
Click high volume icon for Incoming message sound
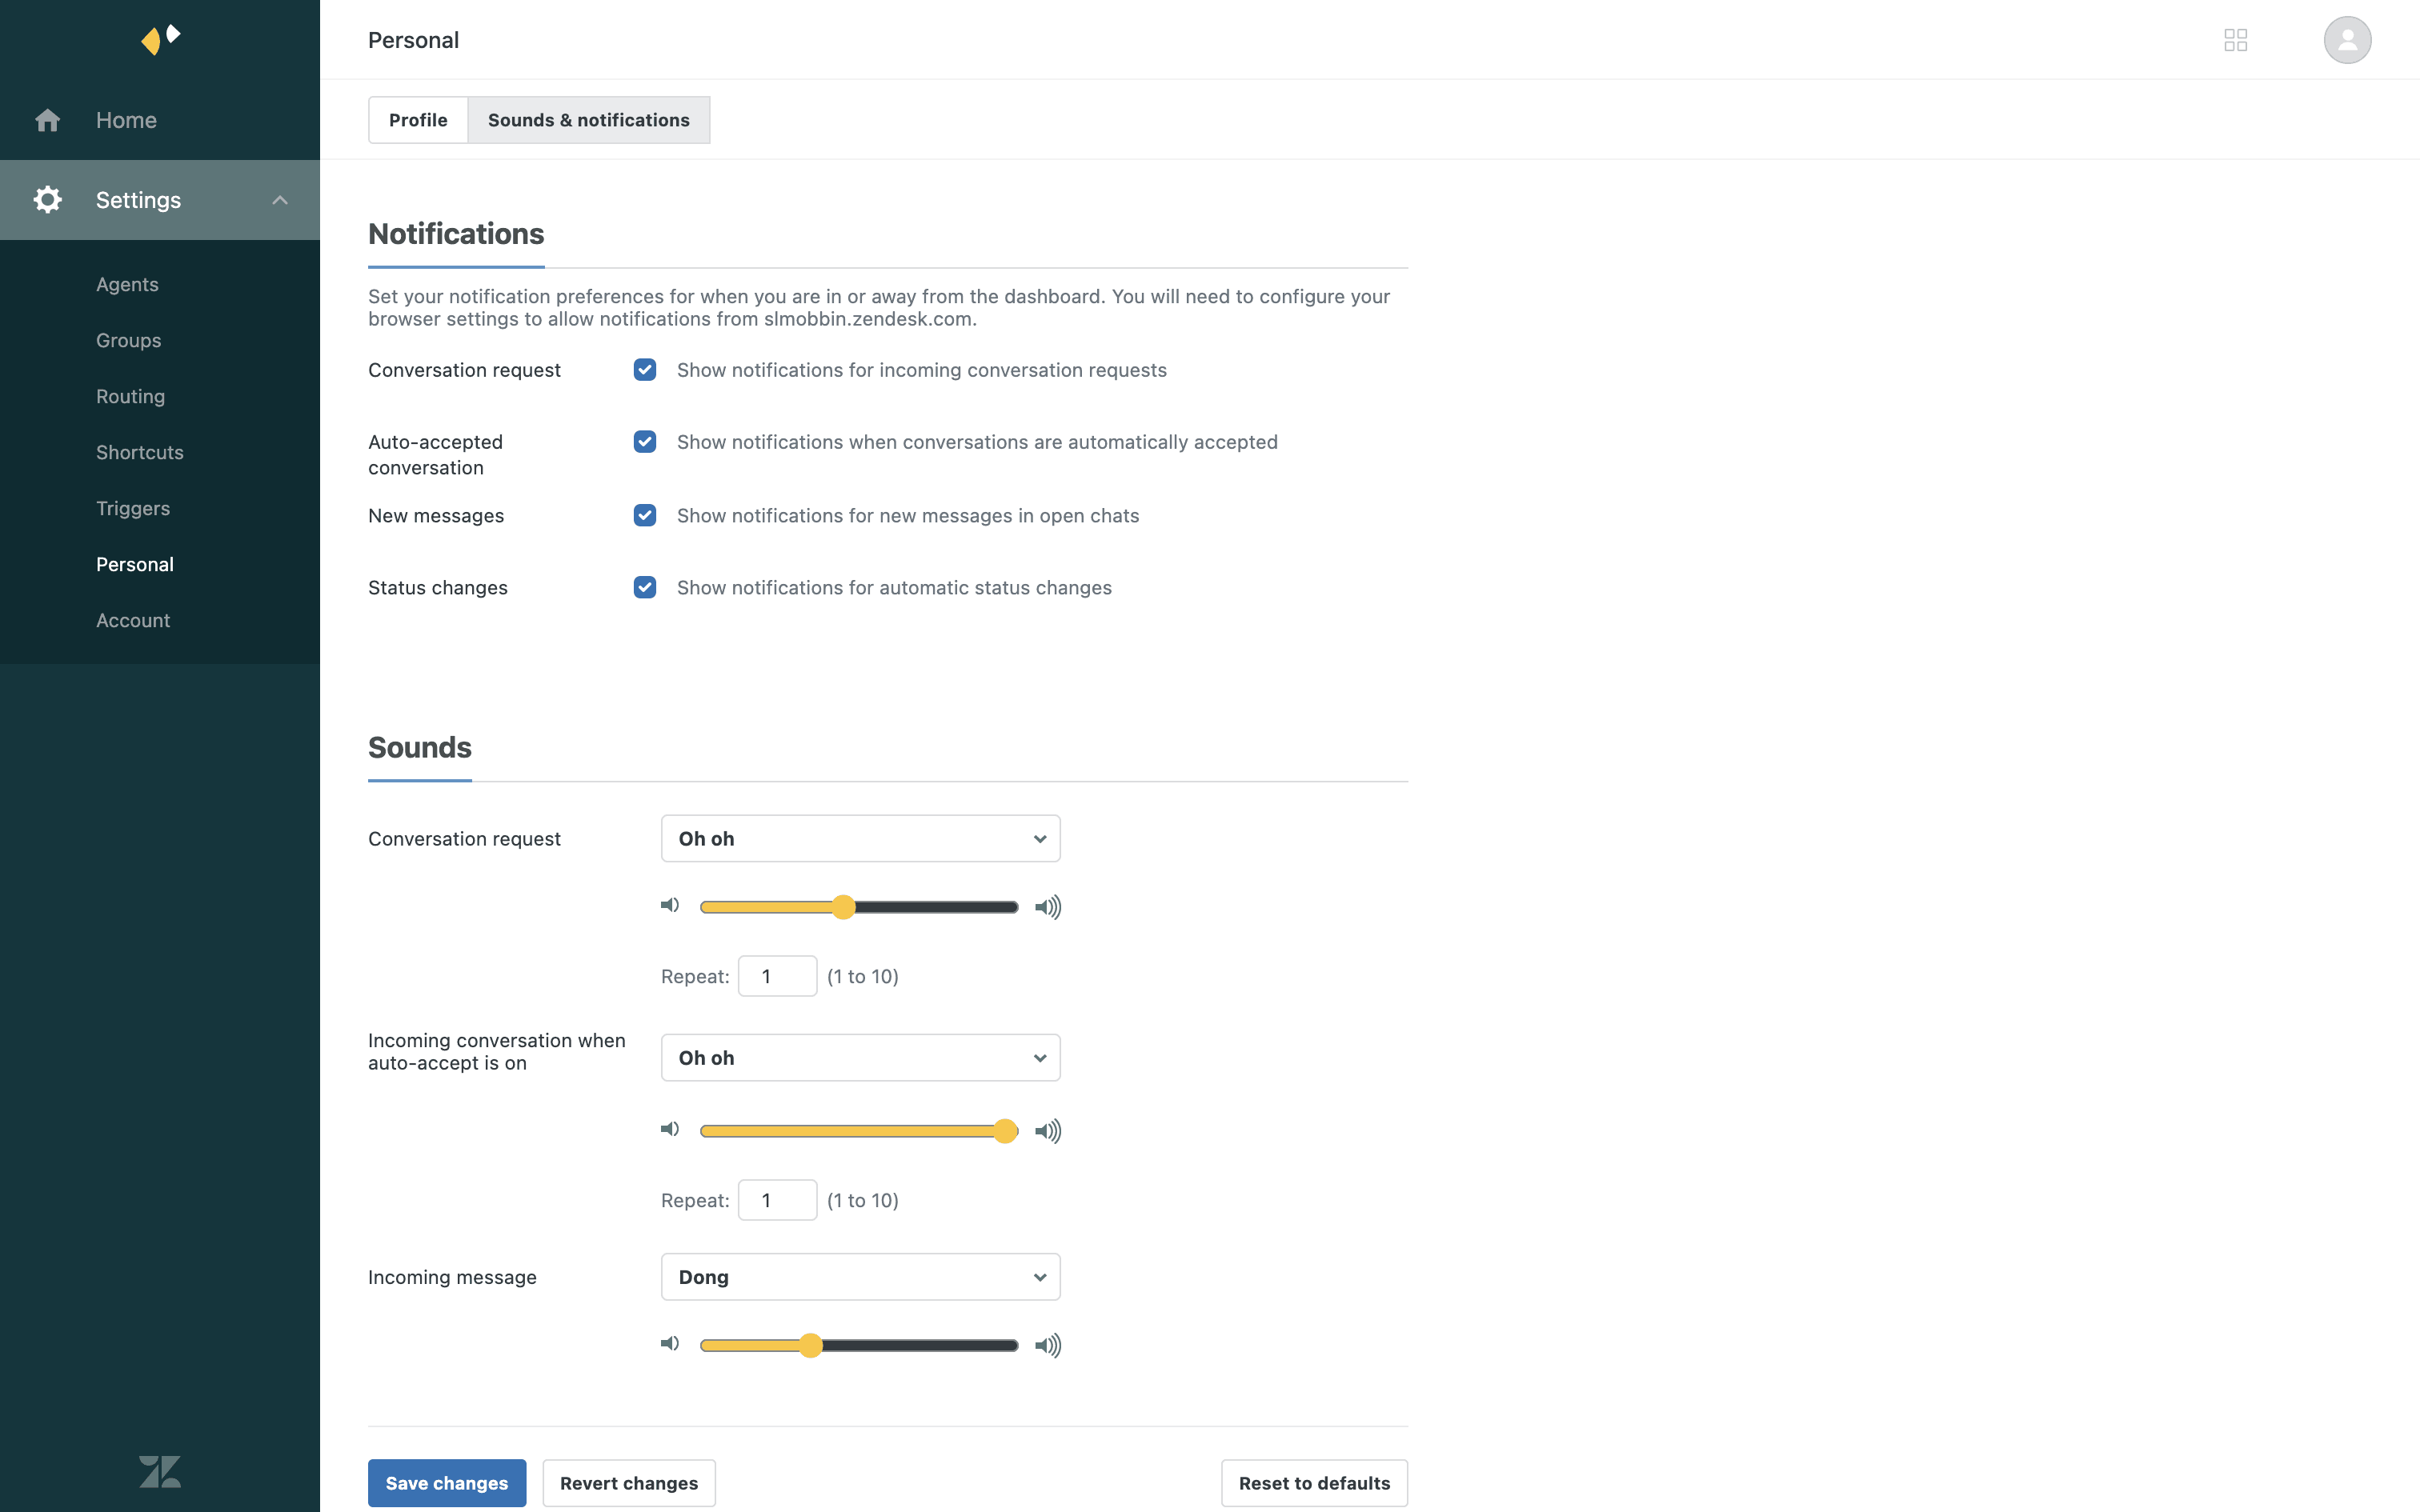(x=1047, y=1345)
